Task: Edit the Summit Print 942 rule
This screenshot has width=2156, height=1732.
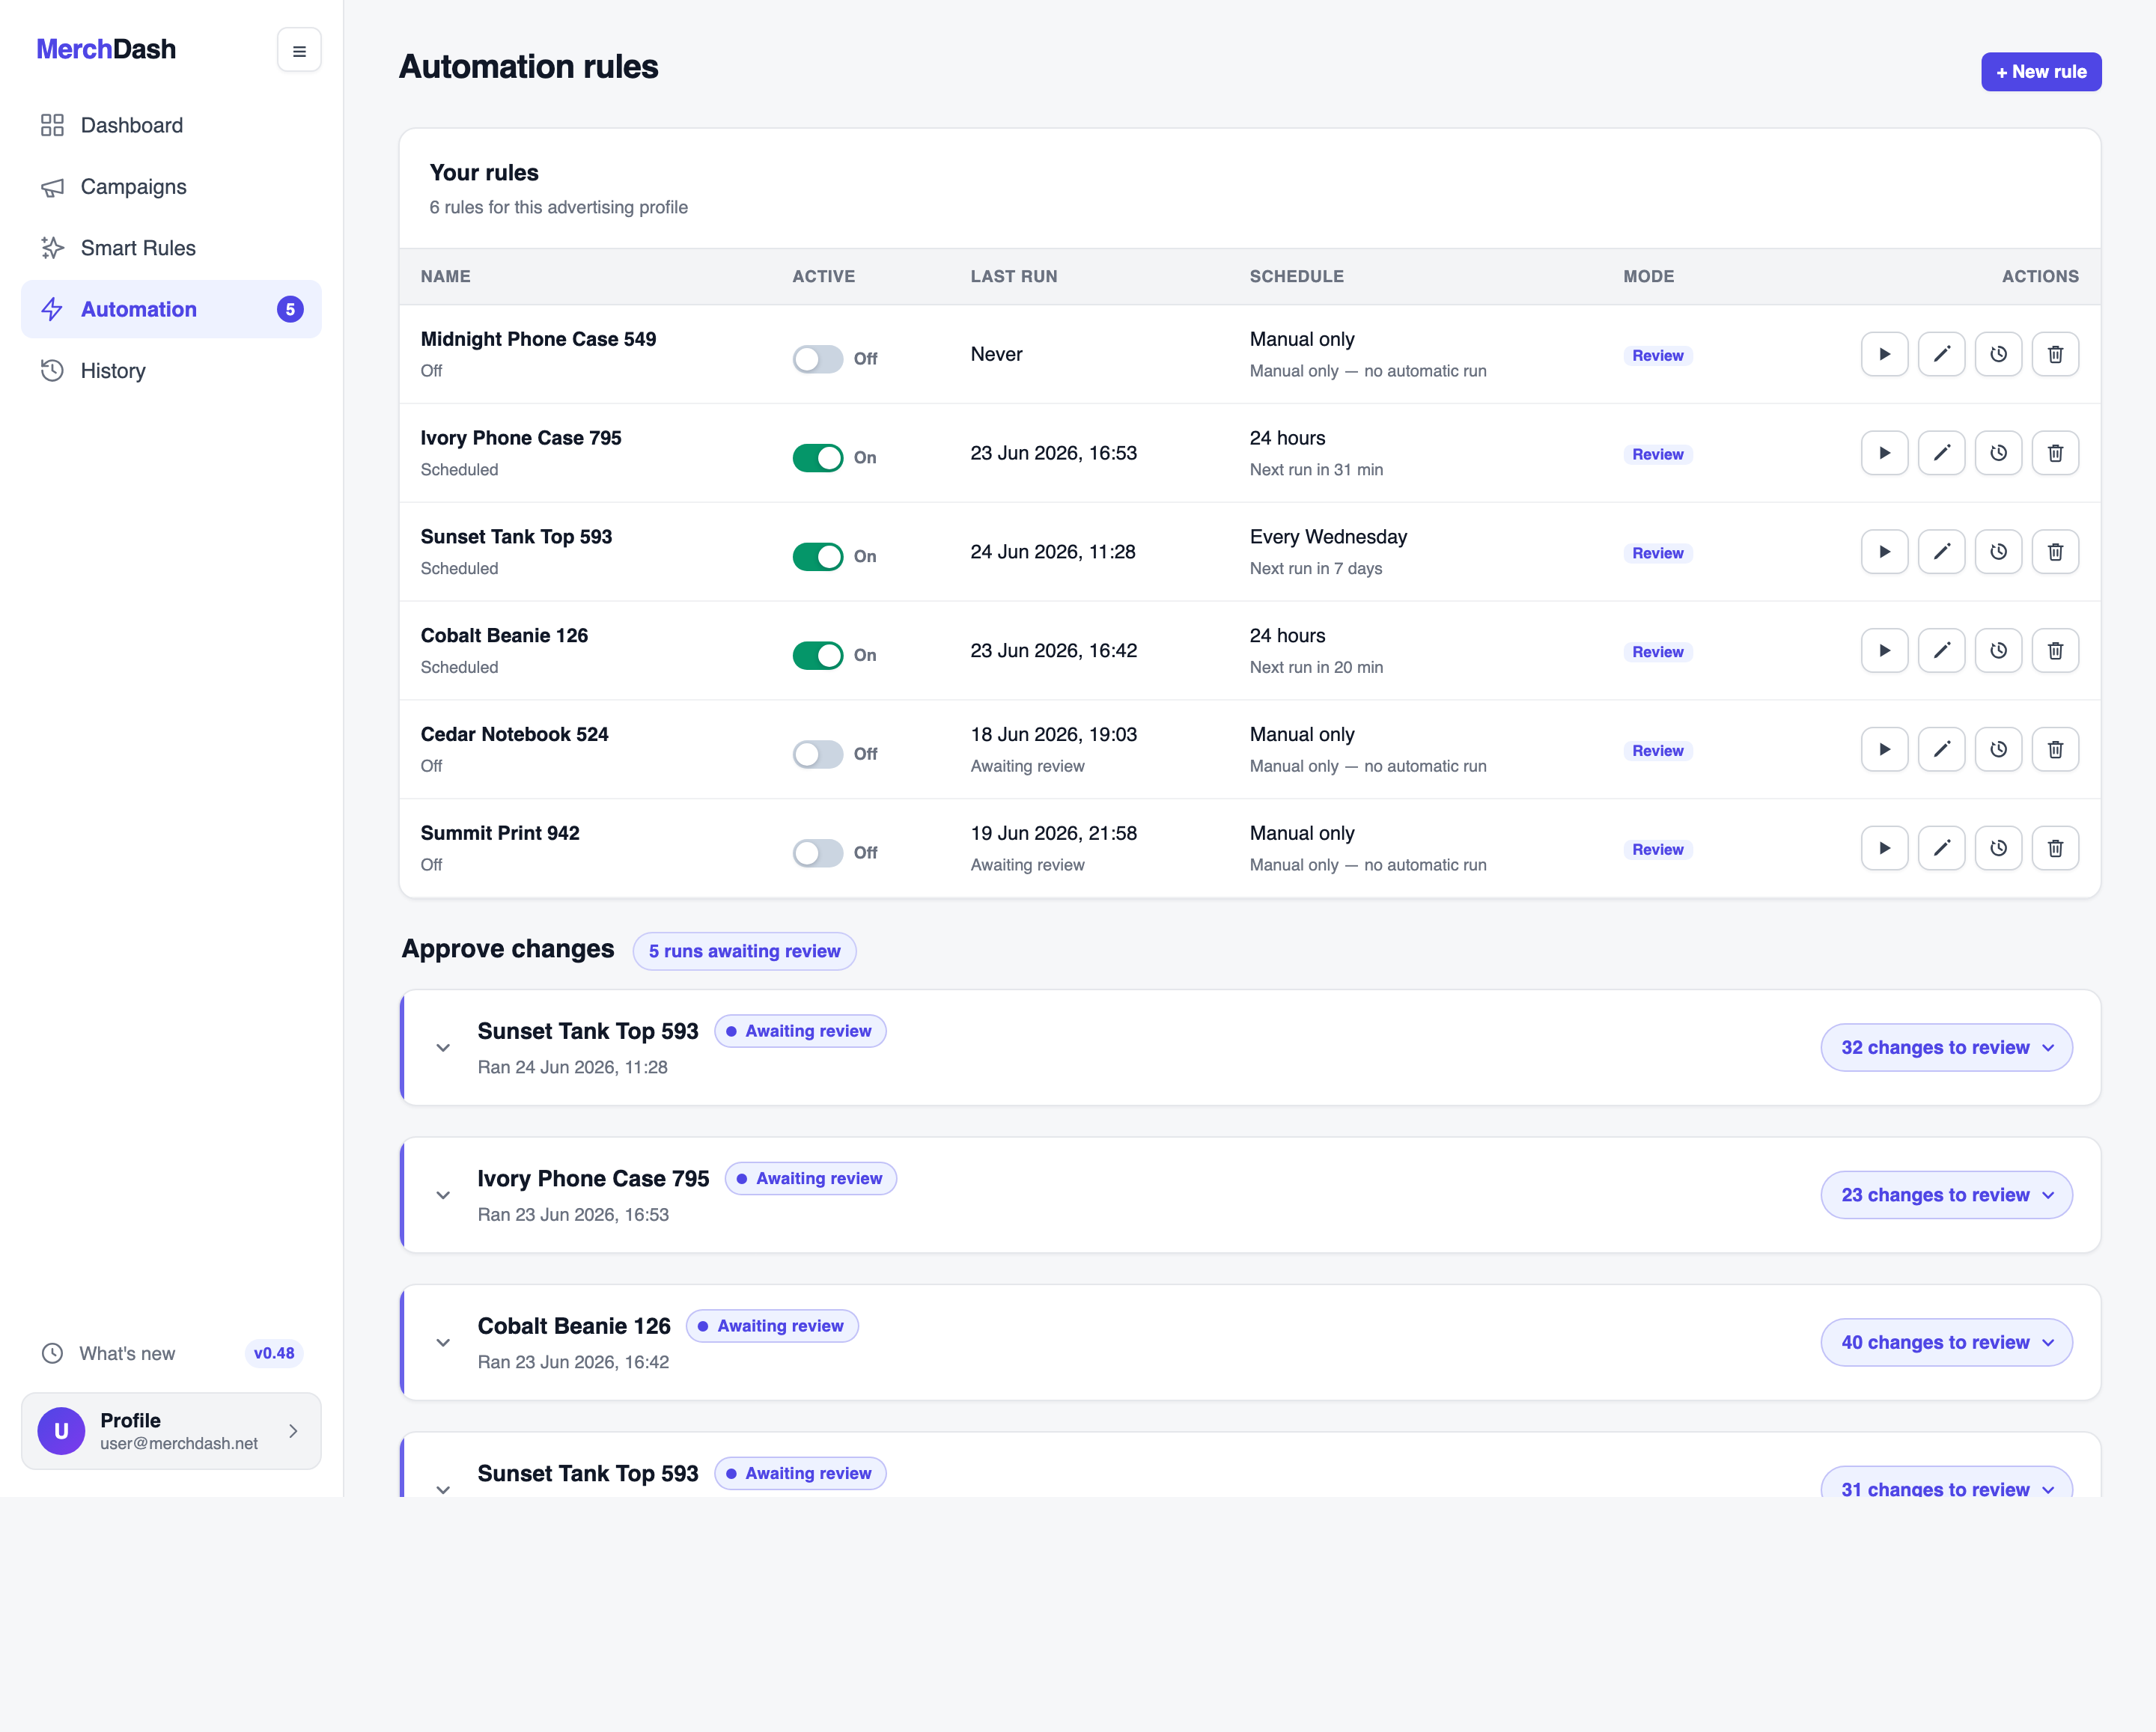Action: [x=1941, y=848]
